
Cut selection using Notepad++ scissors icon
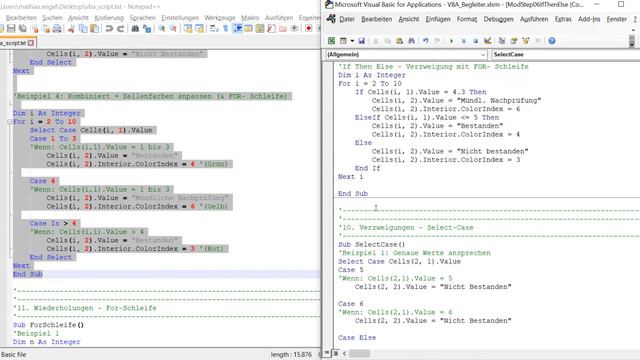point(71,29)
